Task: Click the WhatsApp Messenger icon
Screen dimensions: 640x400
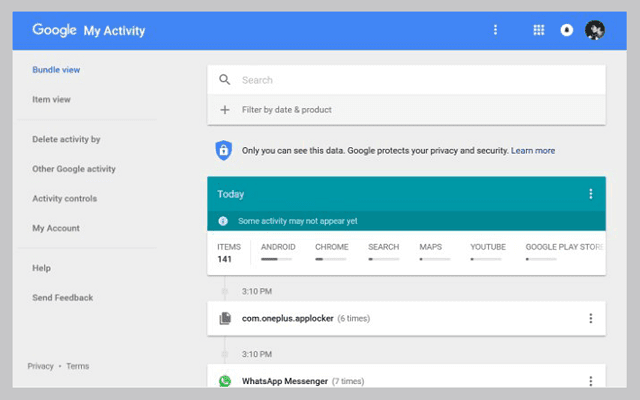Action: pyautogui.click(x=225, y=381)
